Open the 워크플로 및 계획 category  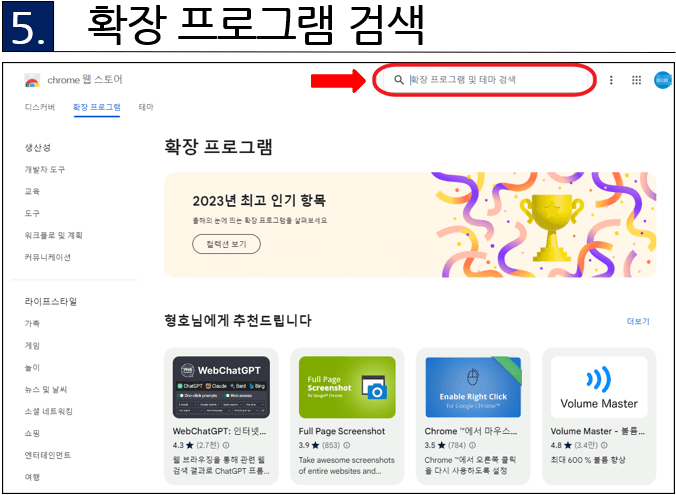click(53, 235)
